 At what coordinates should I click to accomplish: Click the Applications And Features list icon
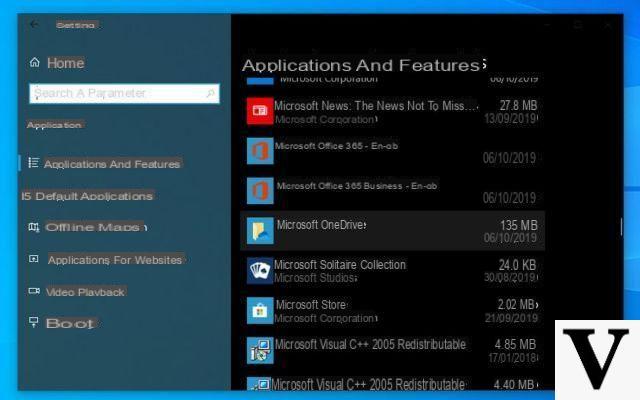click(34, 163)
